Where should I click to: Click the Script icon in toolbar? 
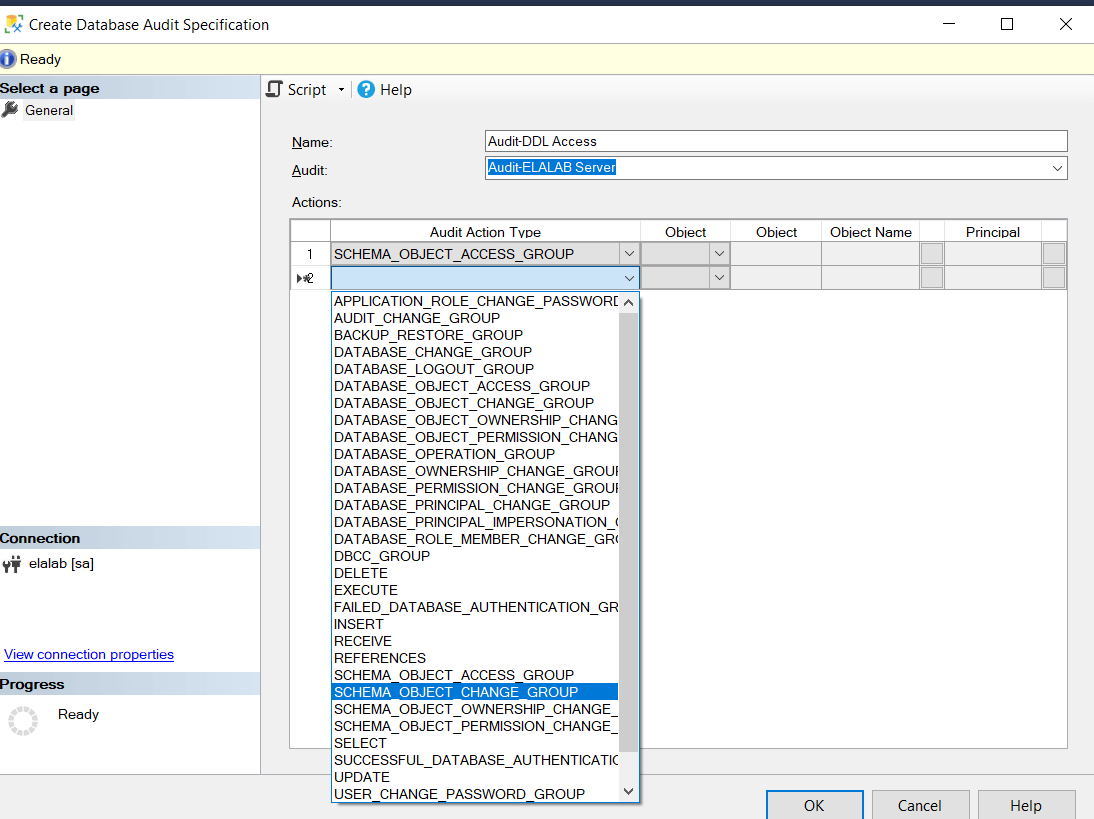click(275, 90)
